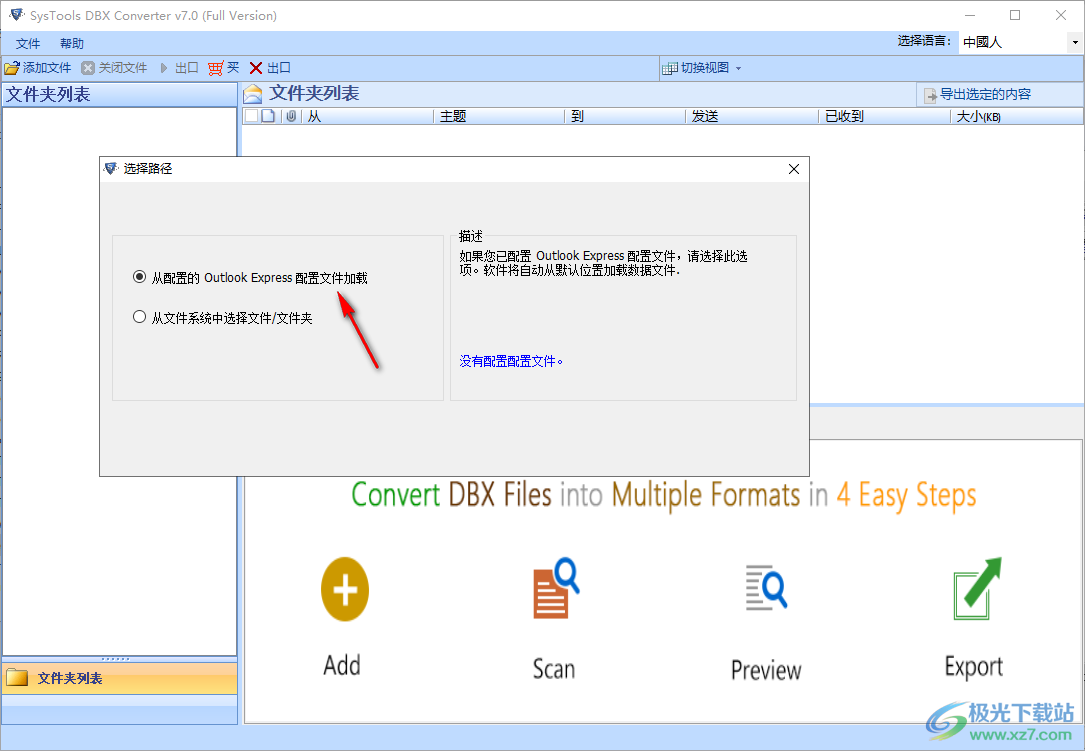
Task: Click the yellow Add plus icon in the steps graphic
Action: point(344,590)
